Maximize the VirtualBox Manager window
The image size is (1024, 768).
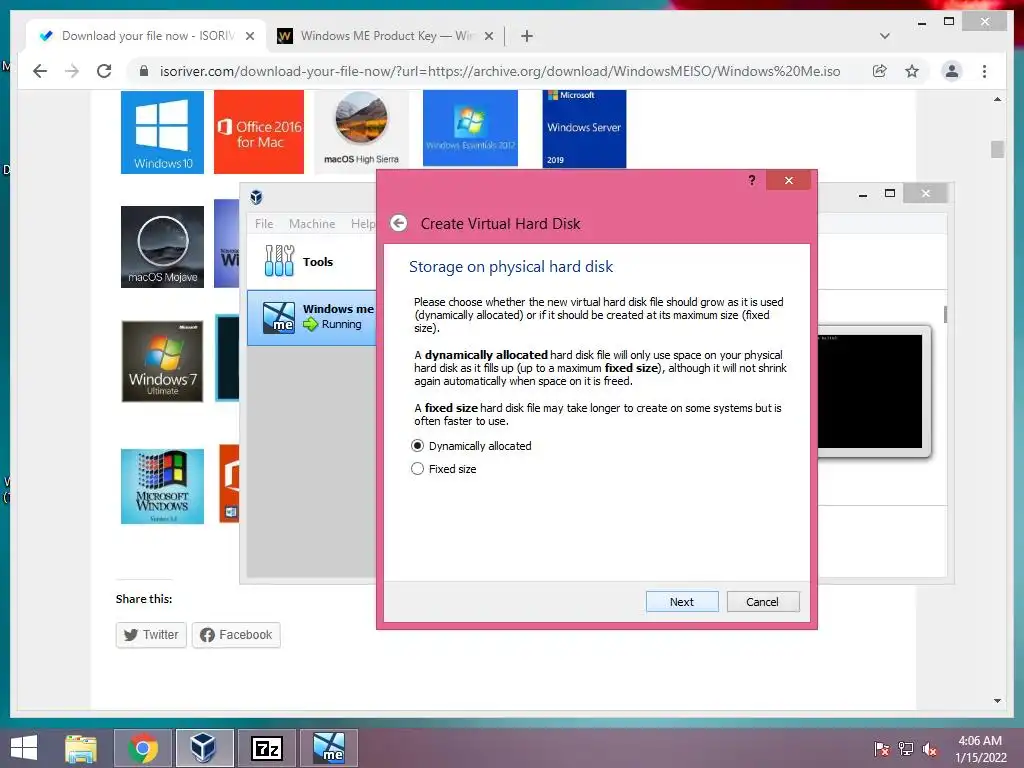[889, 193]
